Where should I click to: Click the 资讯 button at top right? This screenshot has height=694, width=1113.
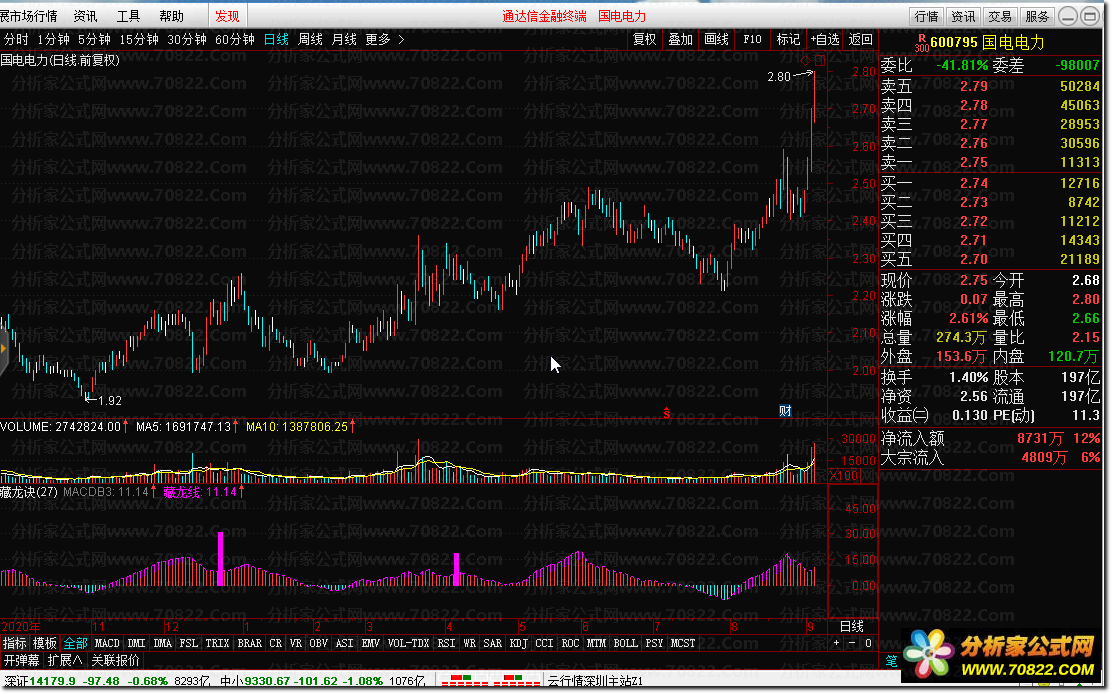[963, 16]
